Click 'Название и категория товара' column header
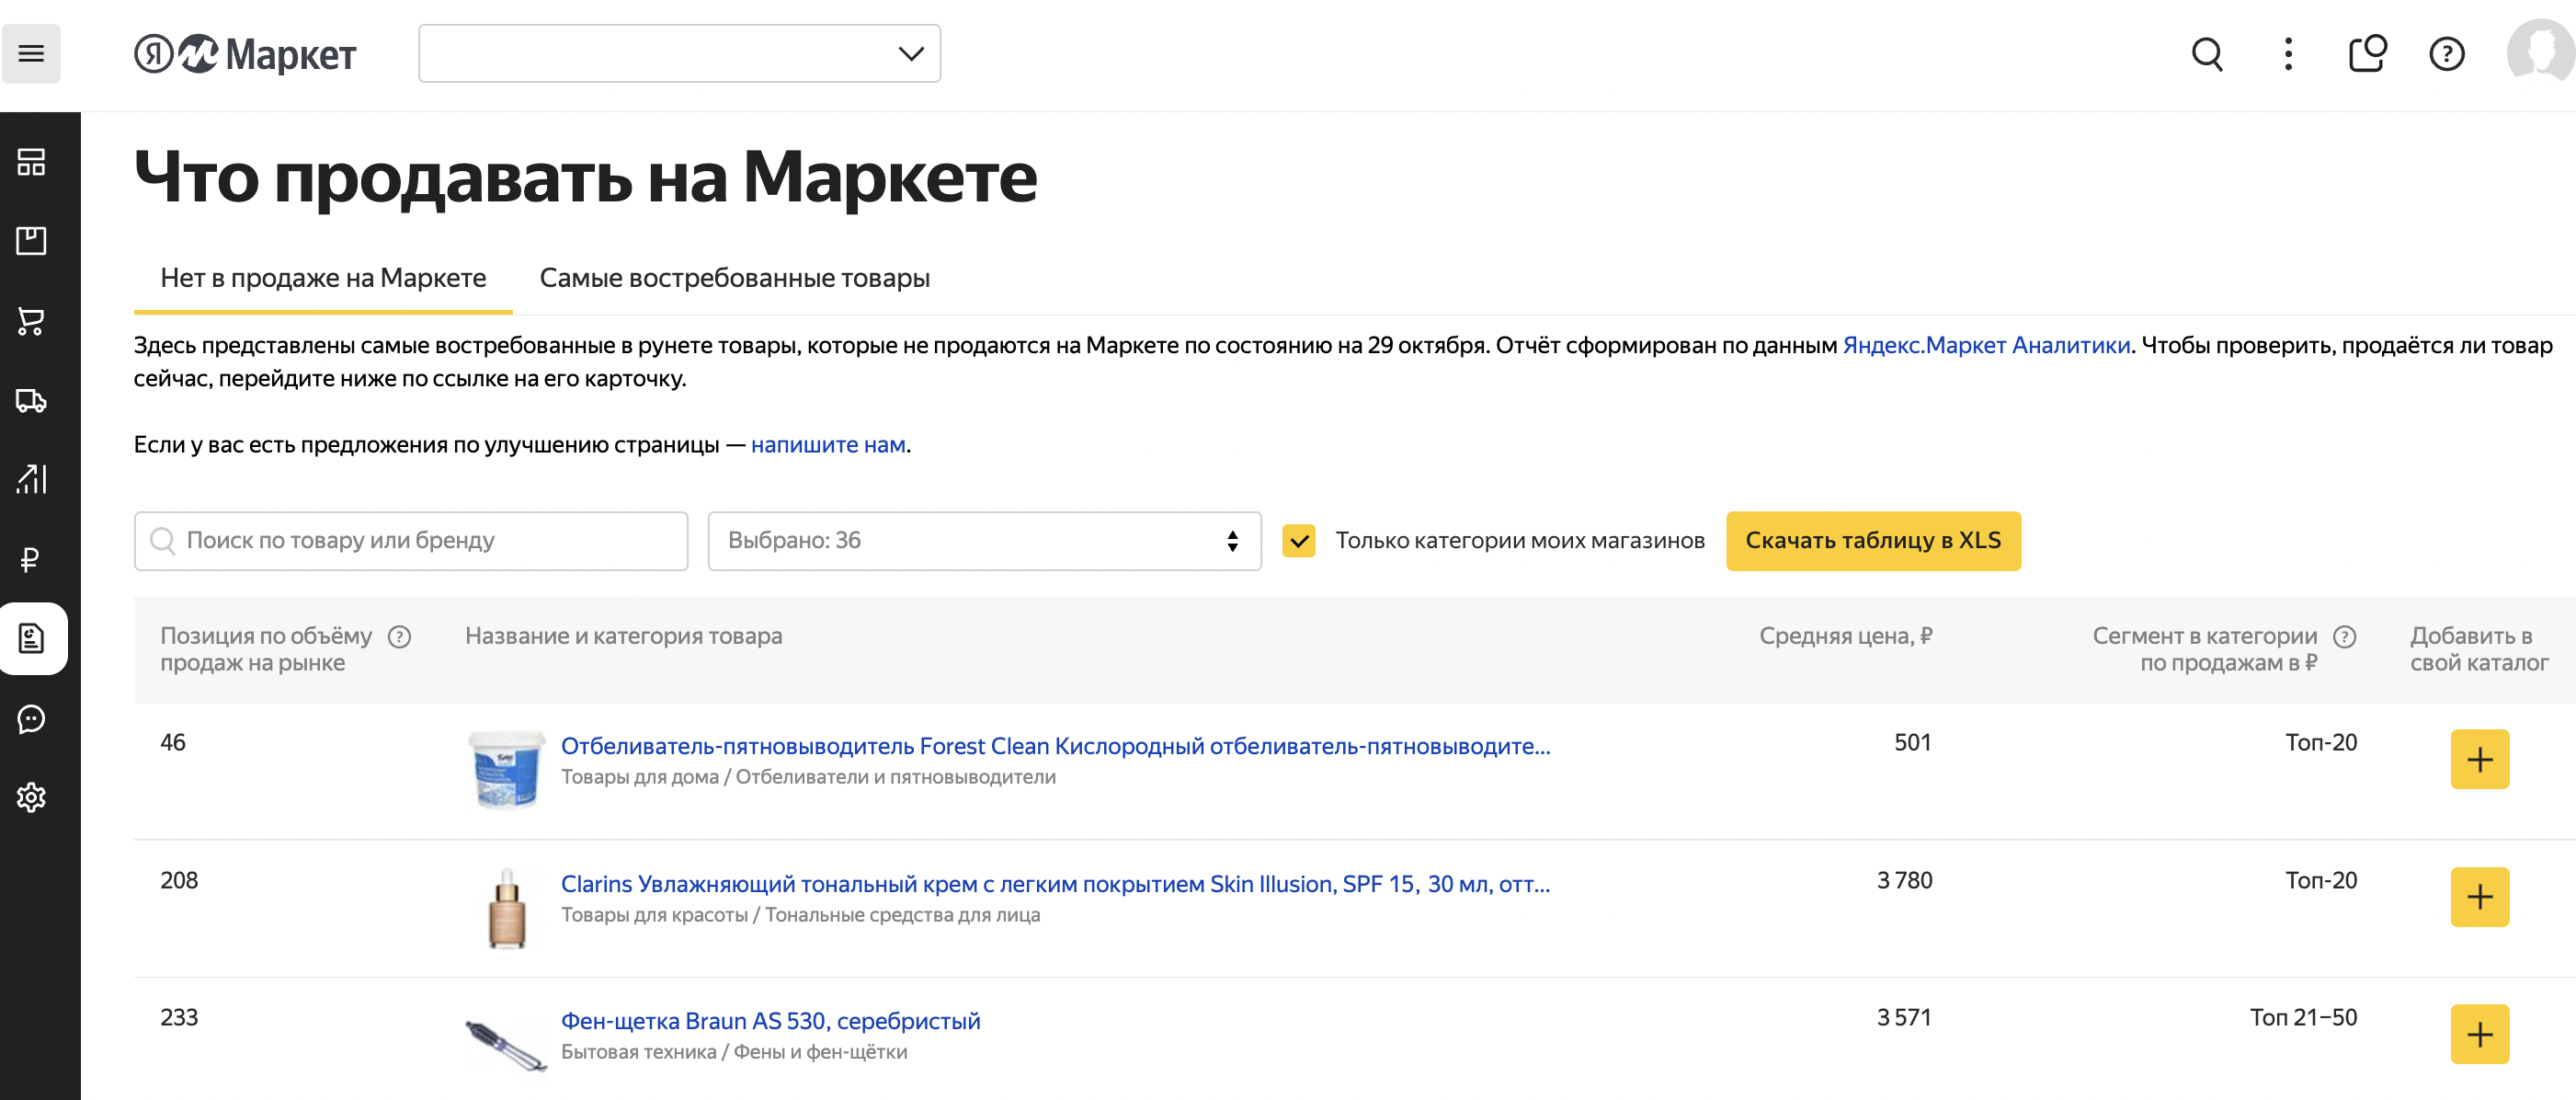The height and width of the screenshot is (1100, 2576). pyautogui.click(x=623, y=636)
